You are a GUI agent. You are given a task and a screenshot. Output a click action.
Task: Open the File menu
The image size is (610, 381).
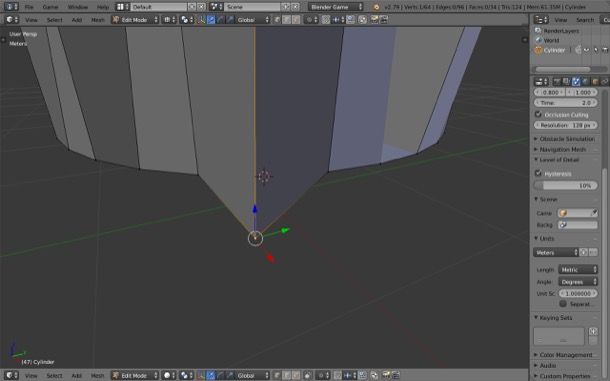[29, 7]
